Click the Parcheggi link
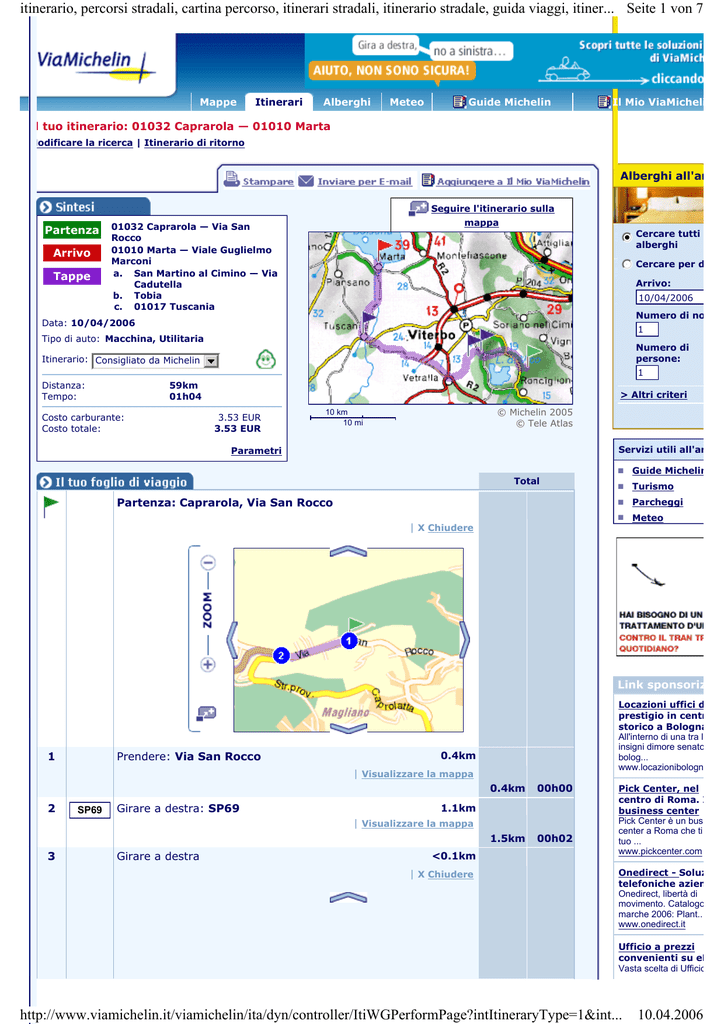 657,502
